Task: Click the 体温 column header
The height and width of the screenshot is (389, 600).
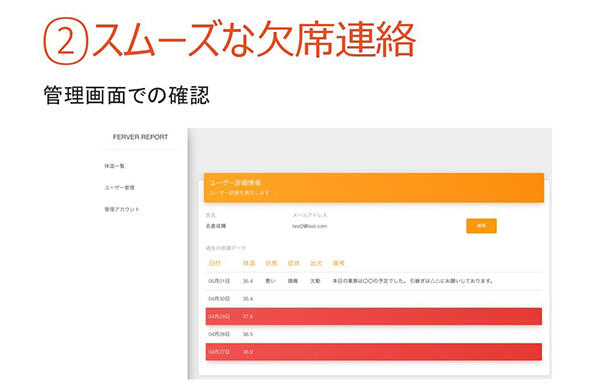Action: pyautogui.click(x=249, y=263)
